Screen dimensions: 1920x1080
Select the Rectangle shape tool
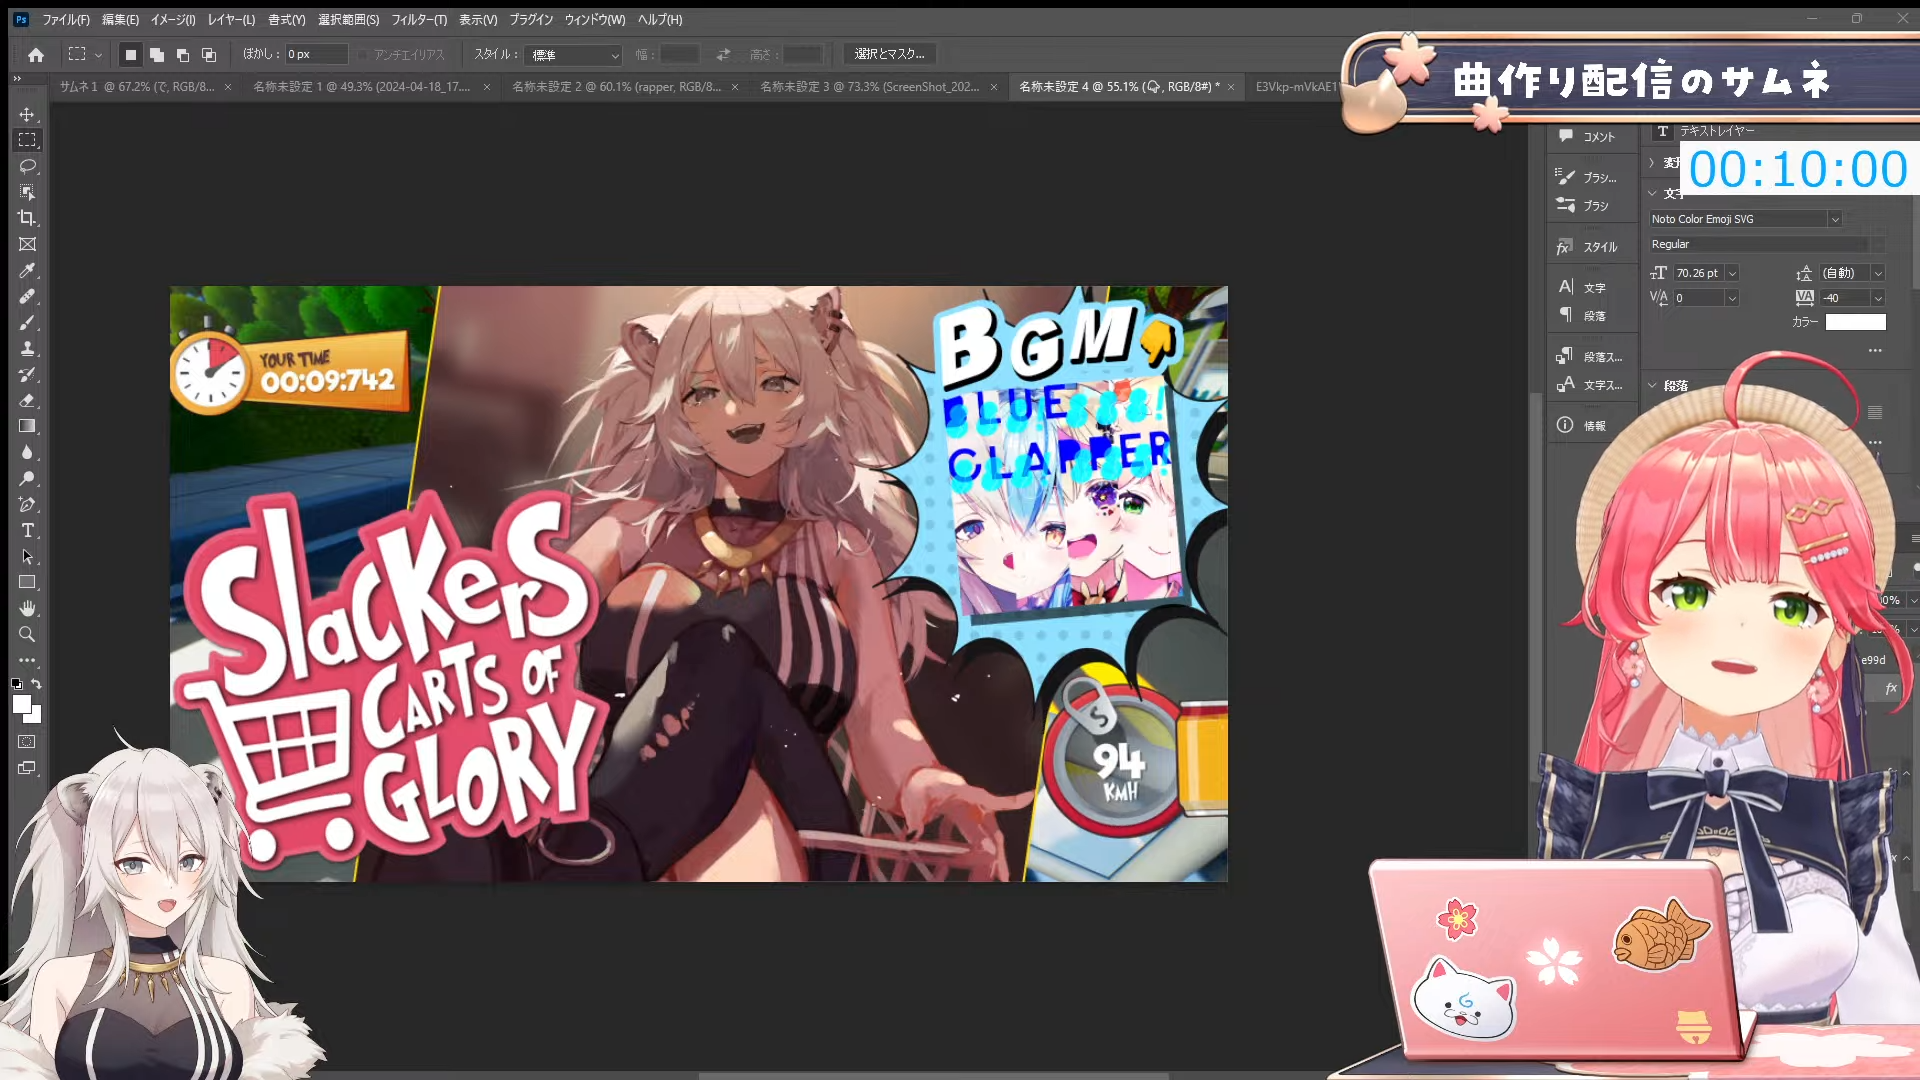[x=27, y=582]
